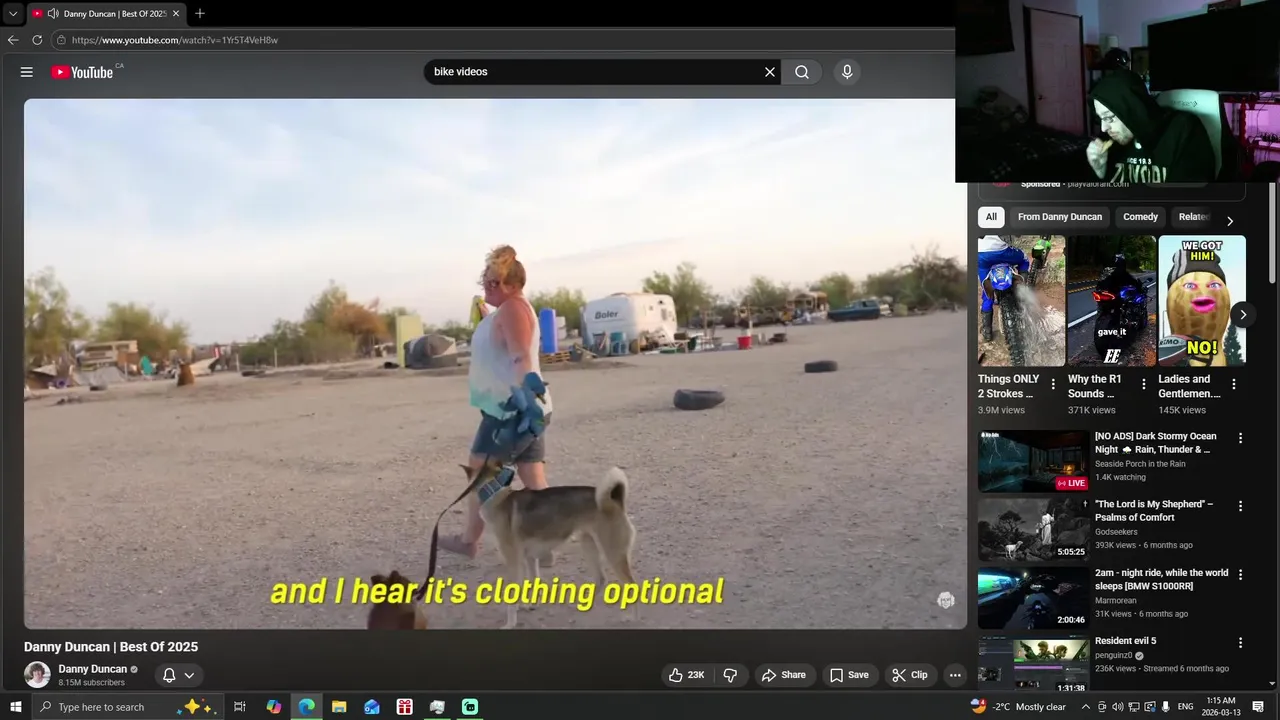Go back with browser back arrow
The height and width of the screenshot is (720, 1280).
pos(13,40)
